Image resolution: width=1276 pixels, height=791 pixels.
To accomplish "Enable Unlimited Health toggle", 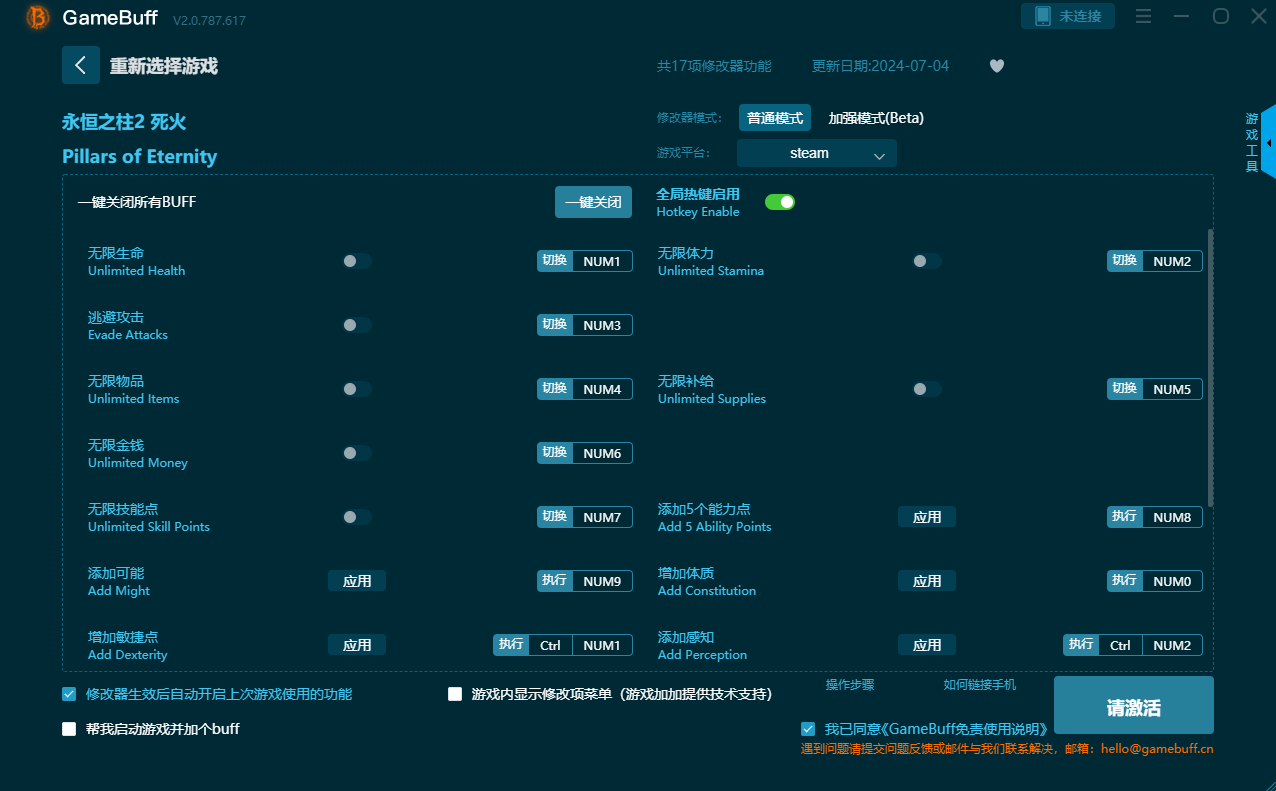I will click(357, 261).
